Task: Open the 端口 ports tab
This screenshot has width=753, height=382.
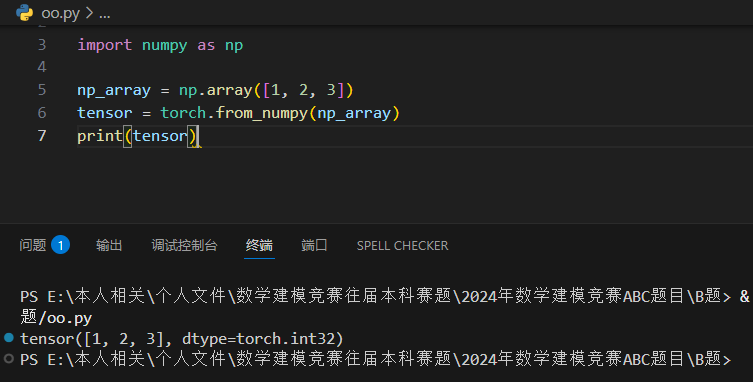Action: (x=315, y=245)
